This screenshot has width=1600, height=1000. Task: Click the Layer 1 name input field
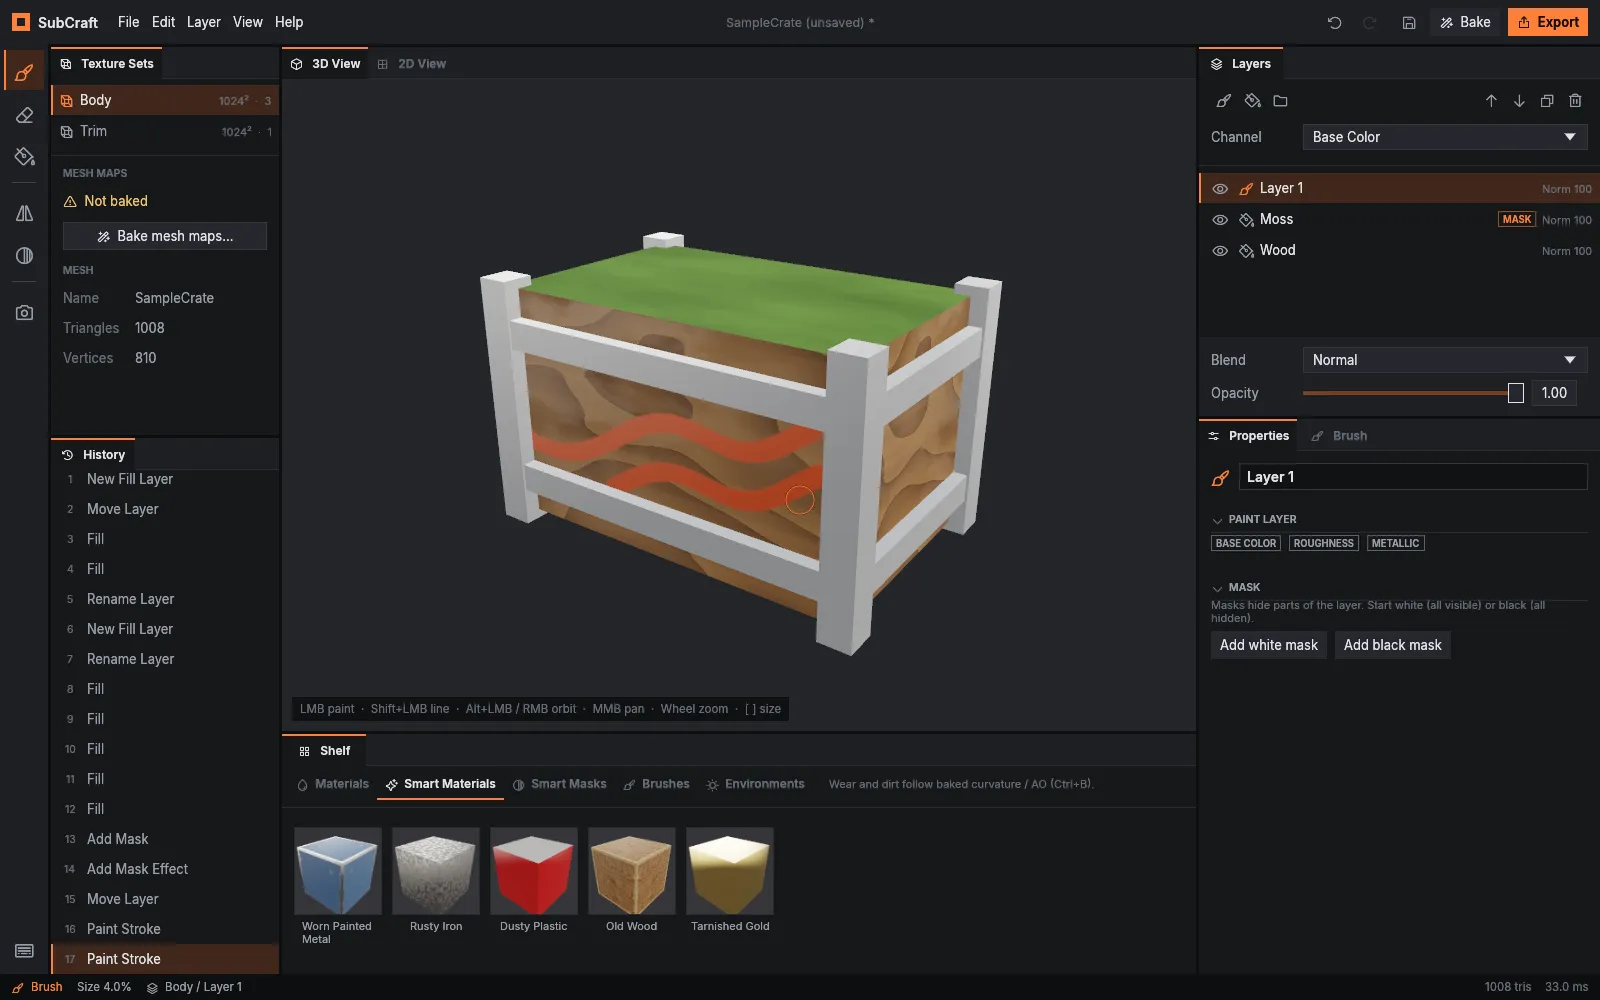(1413, 477)
